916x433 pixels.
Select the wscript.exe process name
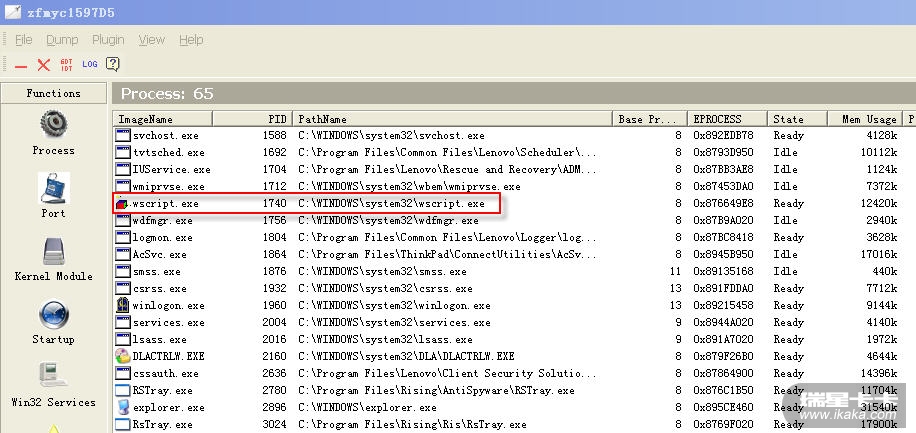[165, 204]
